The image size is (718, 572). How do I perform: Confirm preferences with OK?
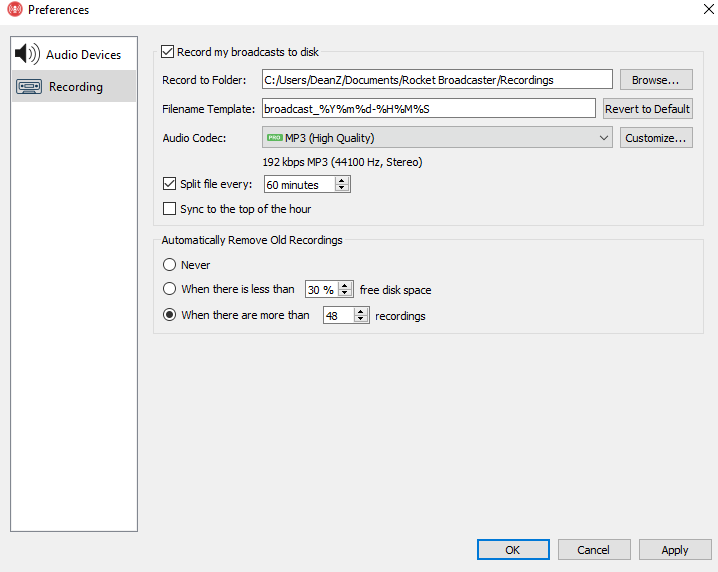point(513,550)
